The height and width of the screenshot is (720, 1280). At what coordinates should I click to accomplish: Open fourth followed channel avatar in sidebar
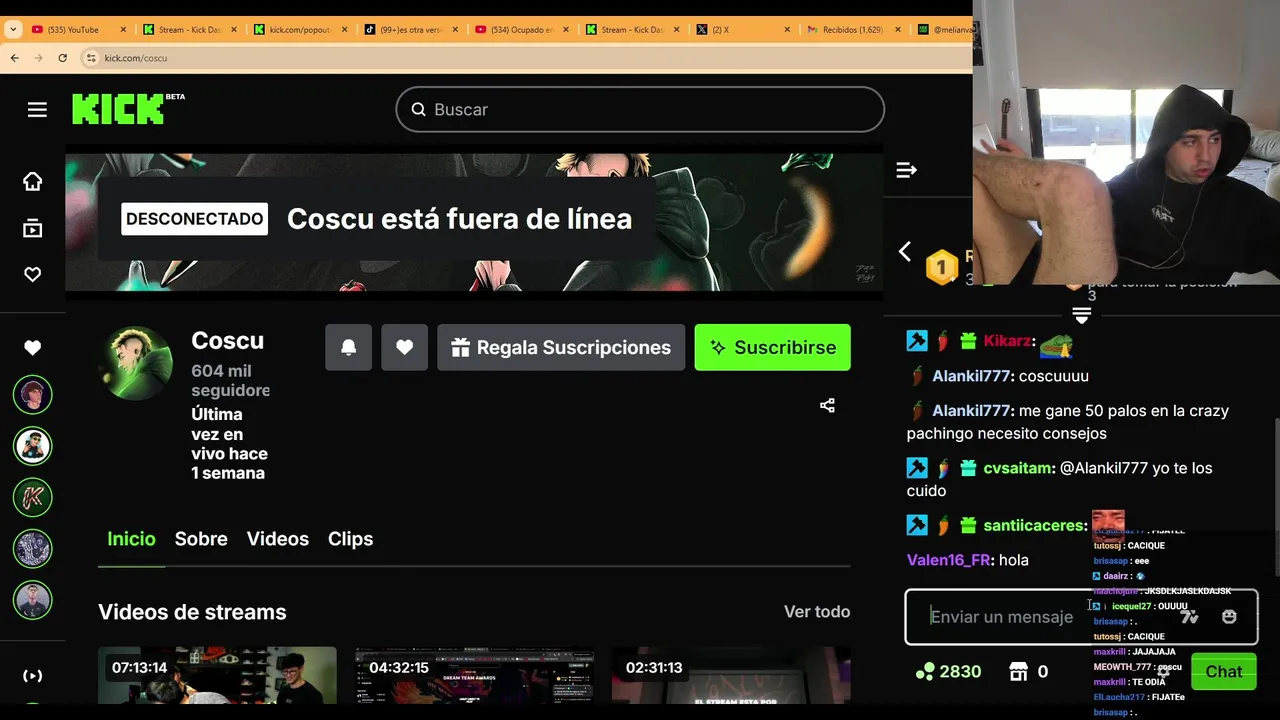coord(32,548)
